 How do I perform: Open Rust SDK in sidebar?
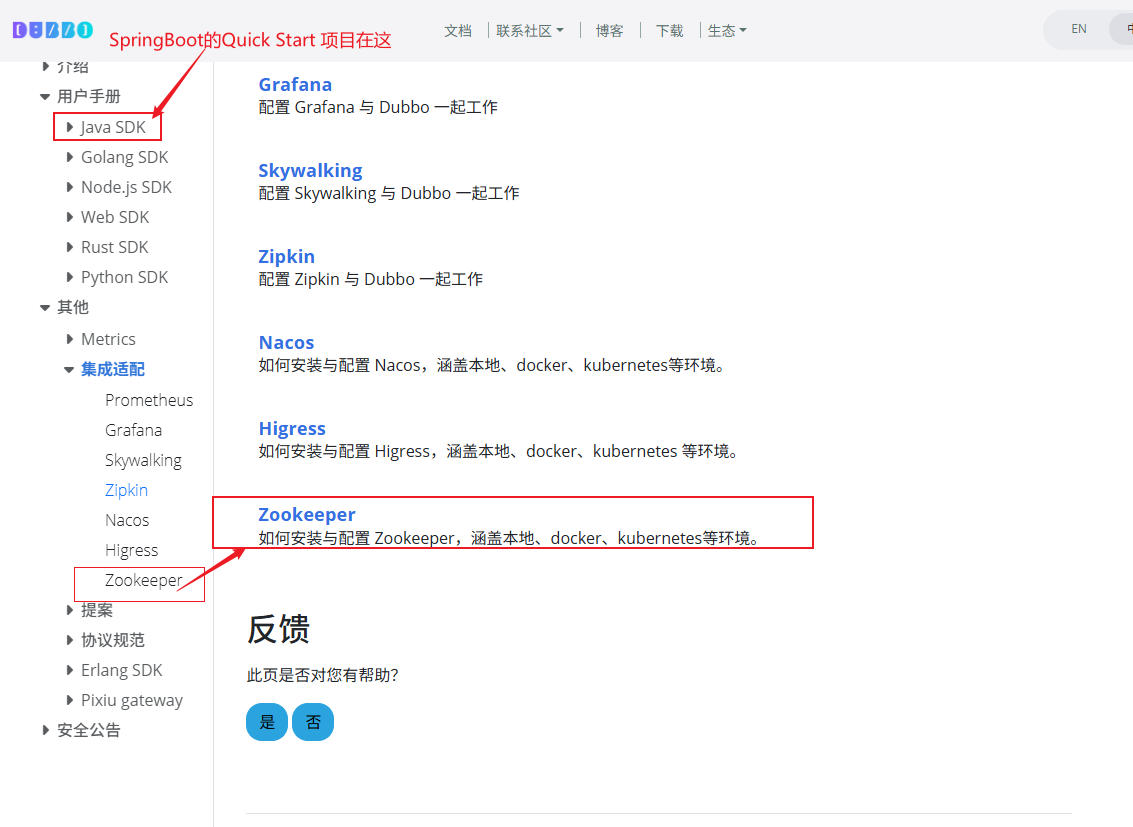114,247
